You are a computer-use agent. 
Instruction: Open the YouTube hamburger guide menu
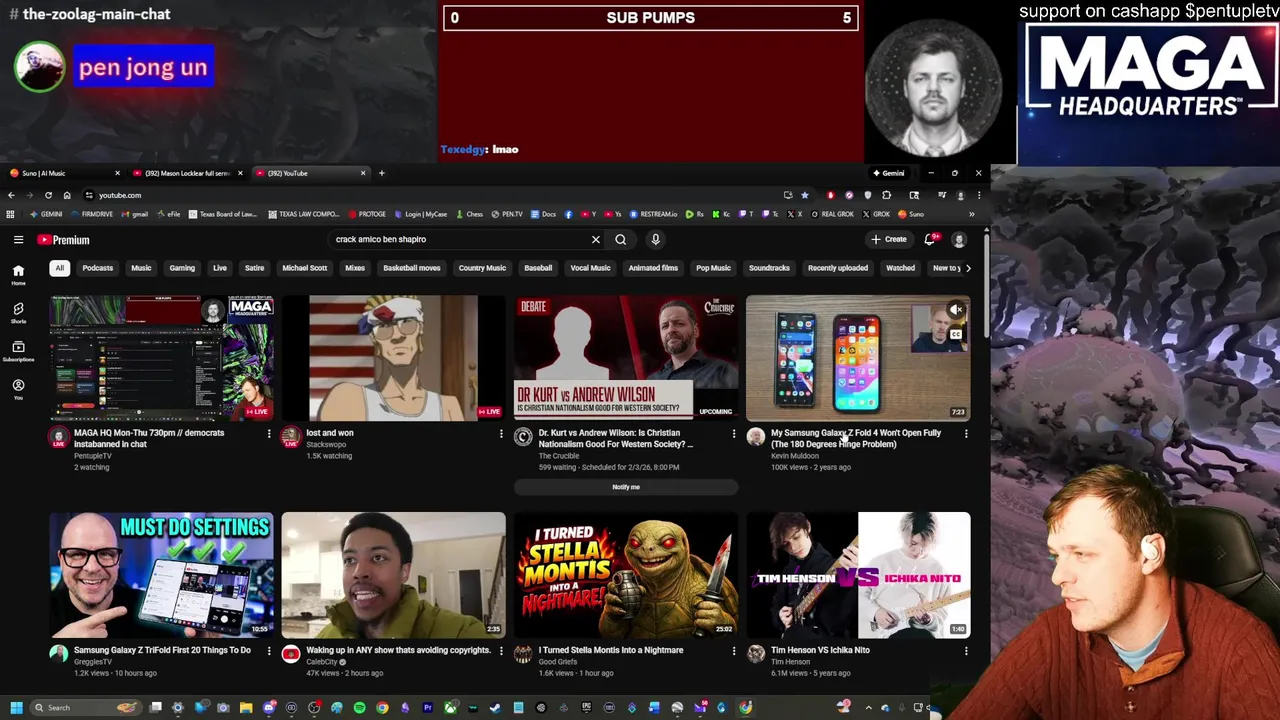pyautogui.click(x=18, y=240)
